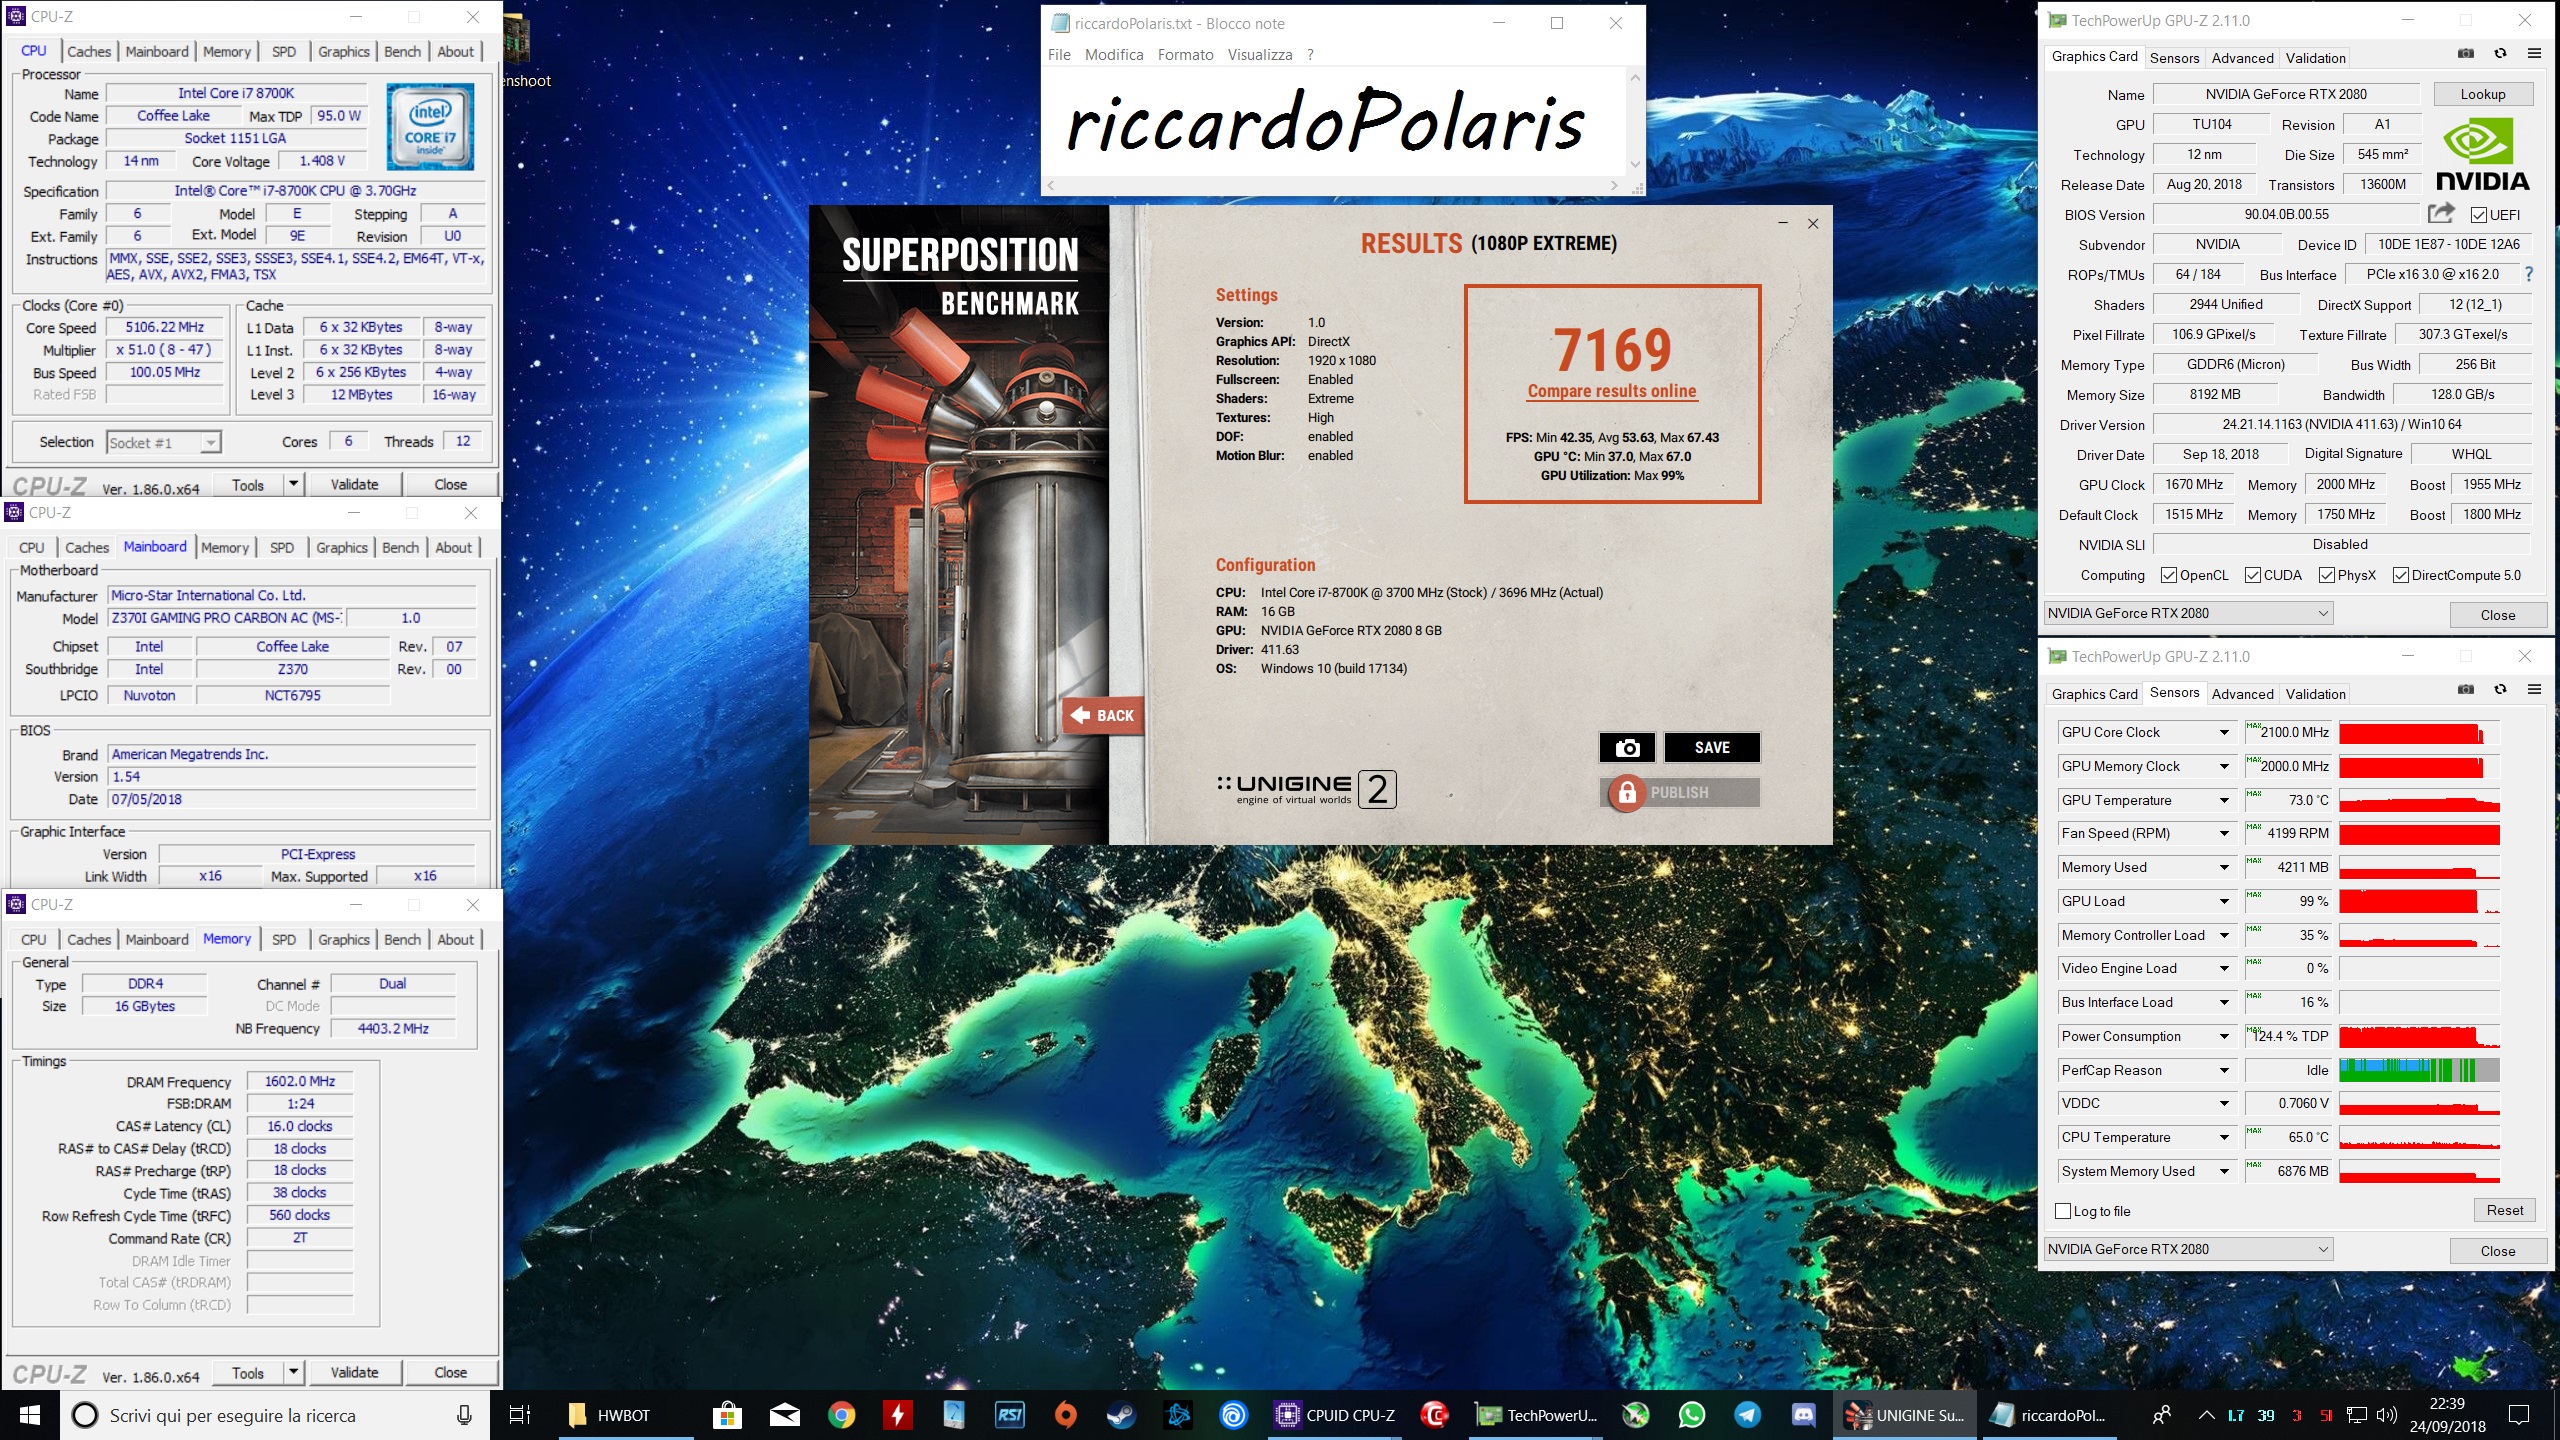The width and height of the screenshot is (2560, 1440).
Task: Open the Formato menu in Notepad
Action: [x=1185, y=55]
